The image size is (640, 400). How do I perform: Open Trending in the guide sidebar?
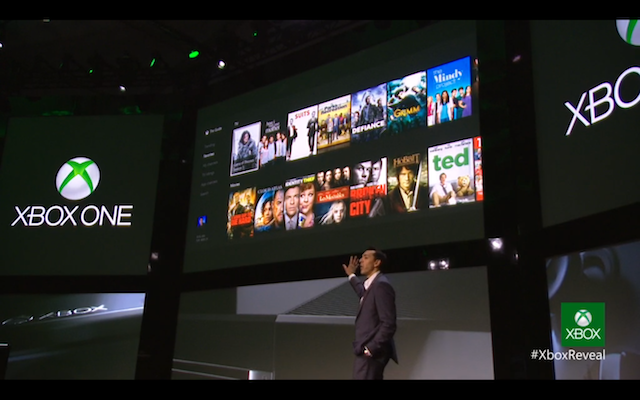point(209,145)
